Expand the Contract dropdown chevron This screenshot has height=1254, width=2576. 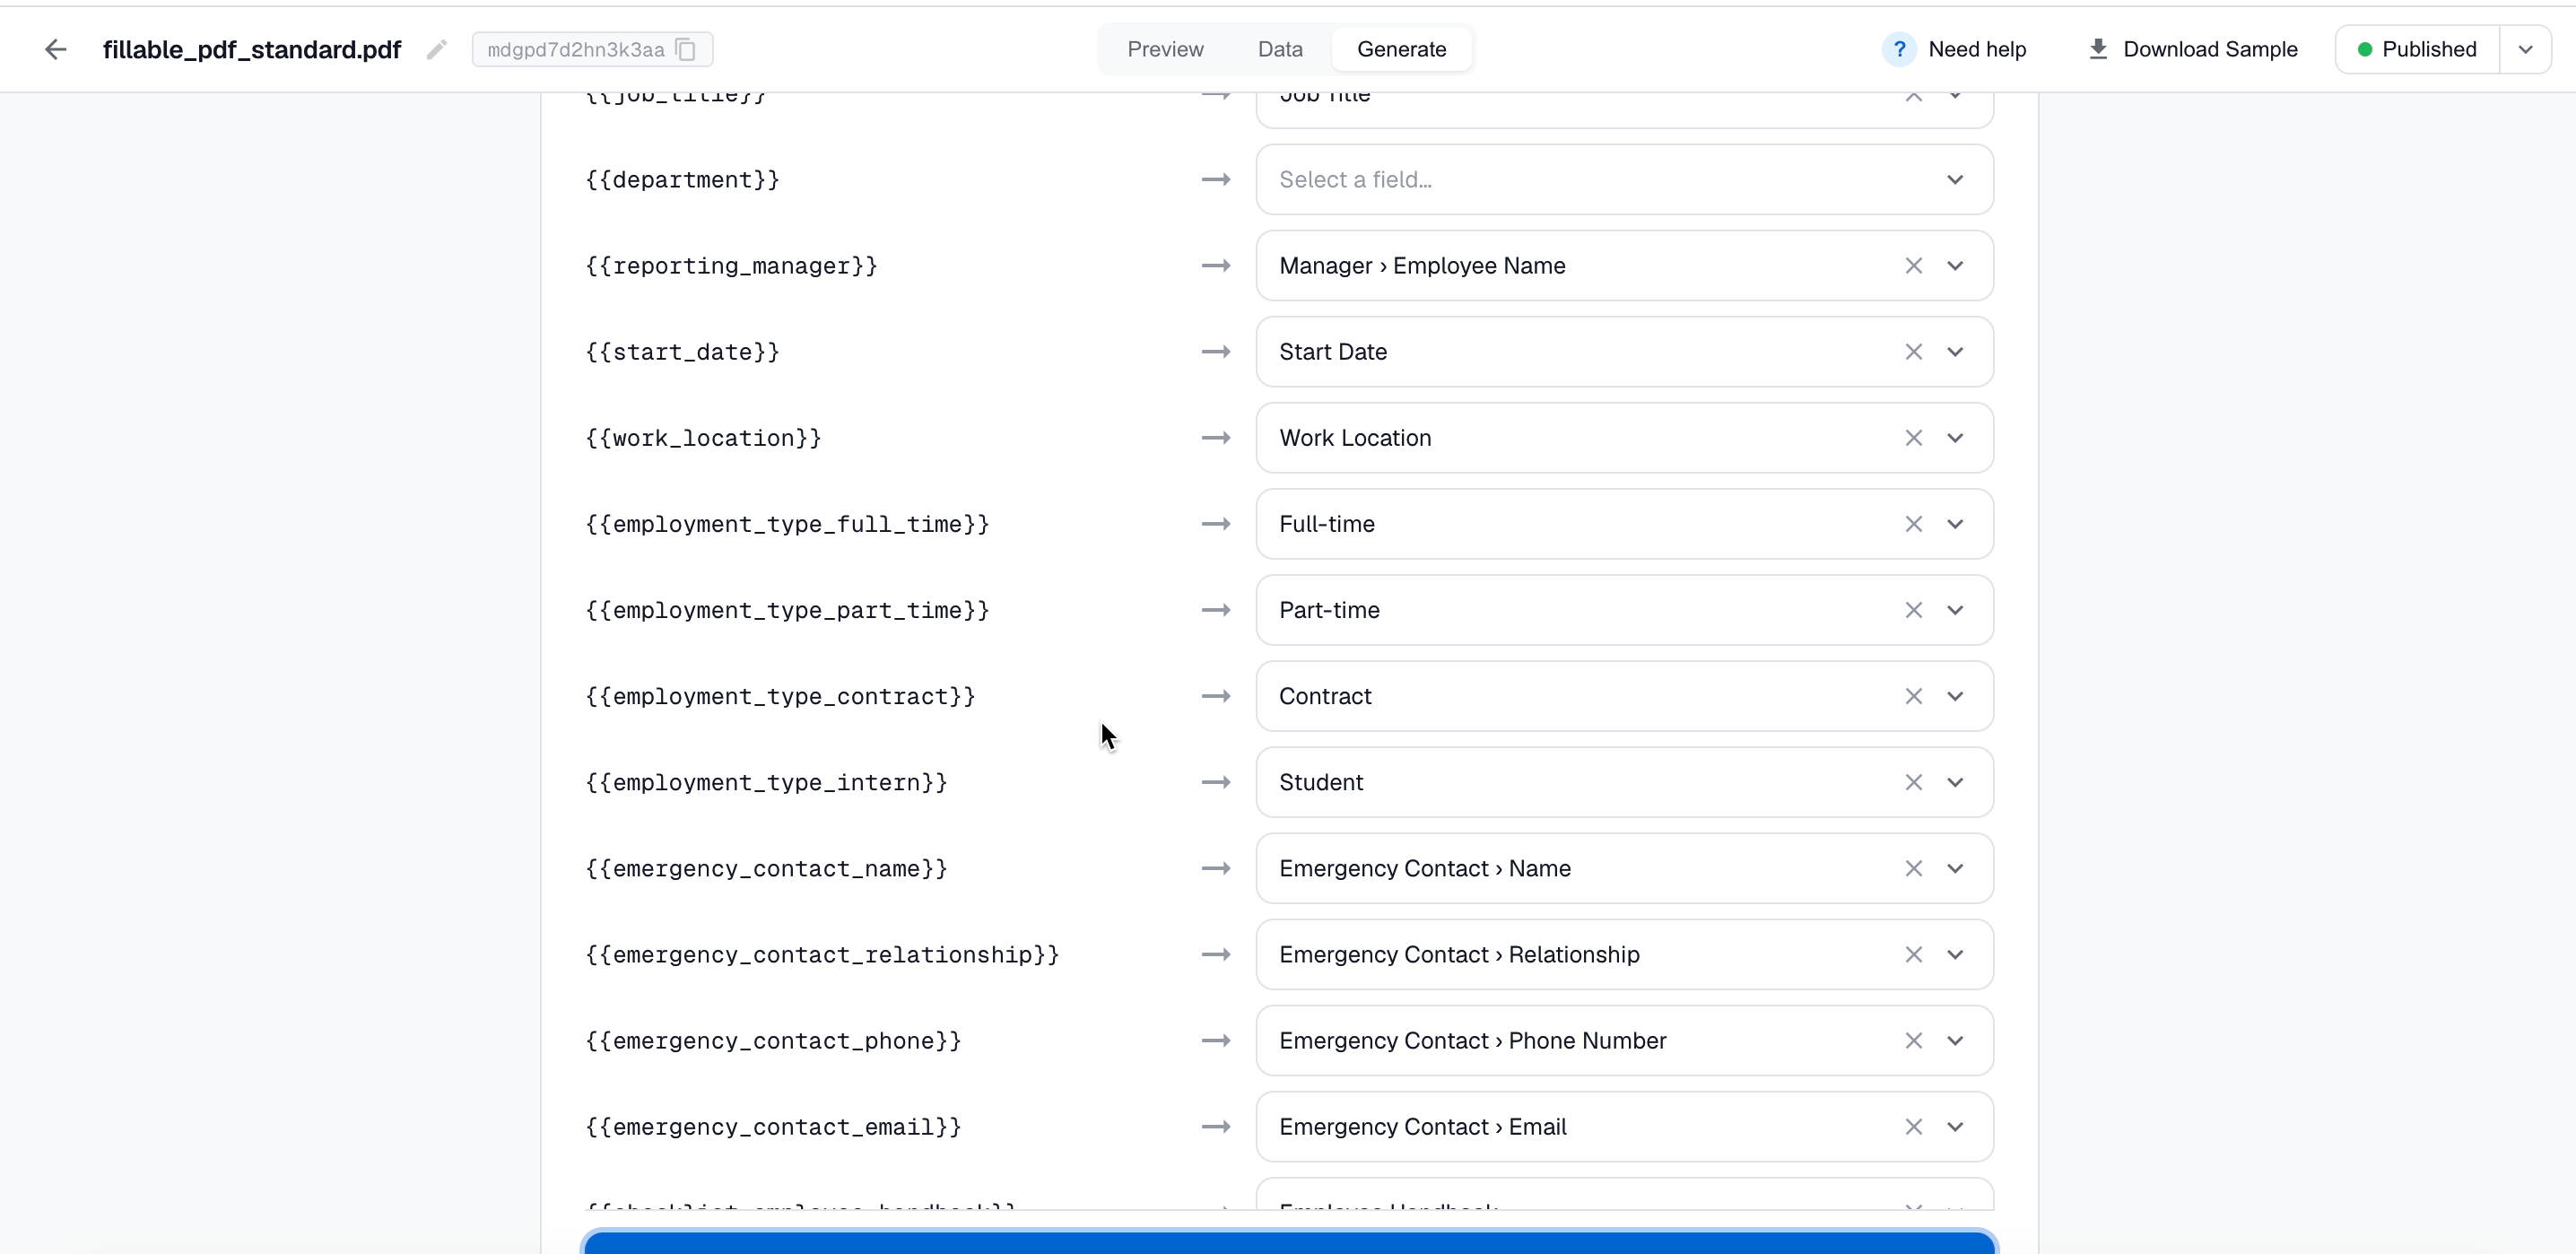pos(1954,695)
